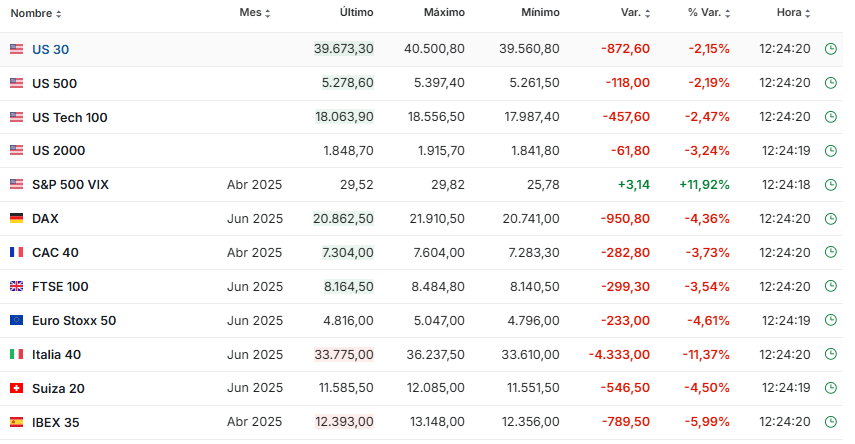Click the clock icon in the IBEX 35 row
The height and width of the screenshot is (444, 855).
[x=830, y=422]
